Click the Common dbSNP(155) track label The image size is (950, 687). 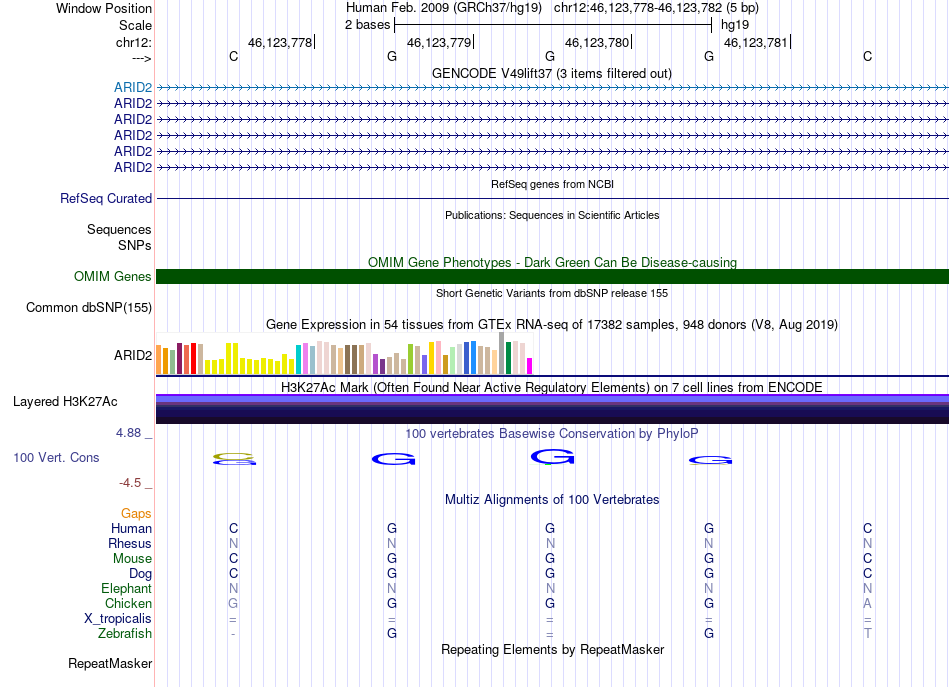click(88, 307)
